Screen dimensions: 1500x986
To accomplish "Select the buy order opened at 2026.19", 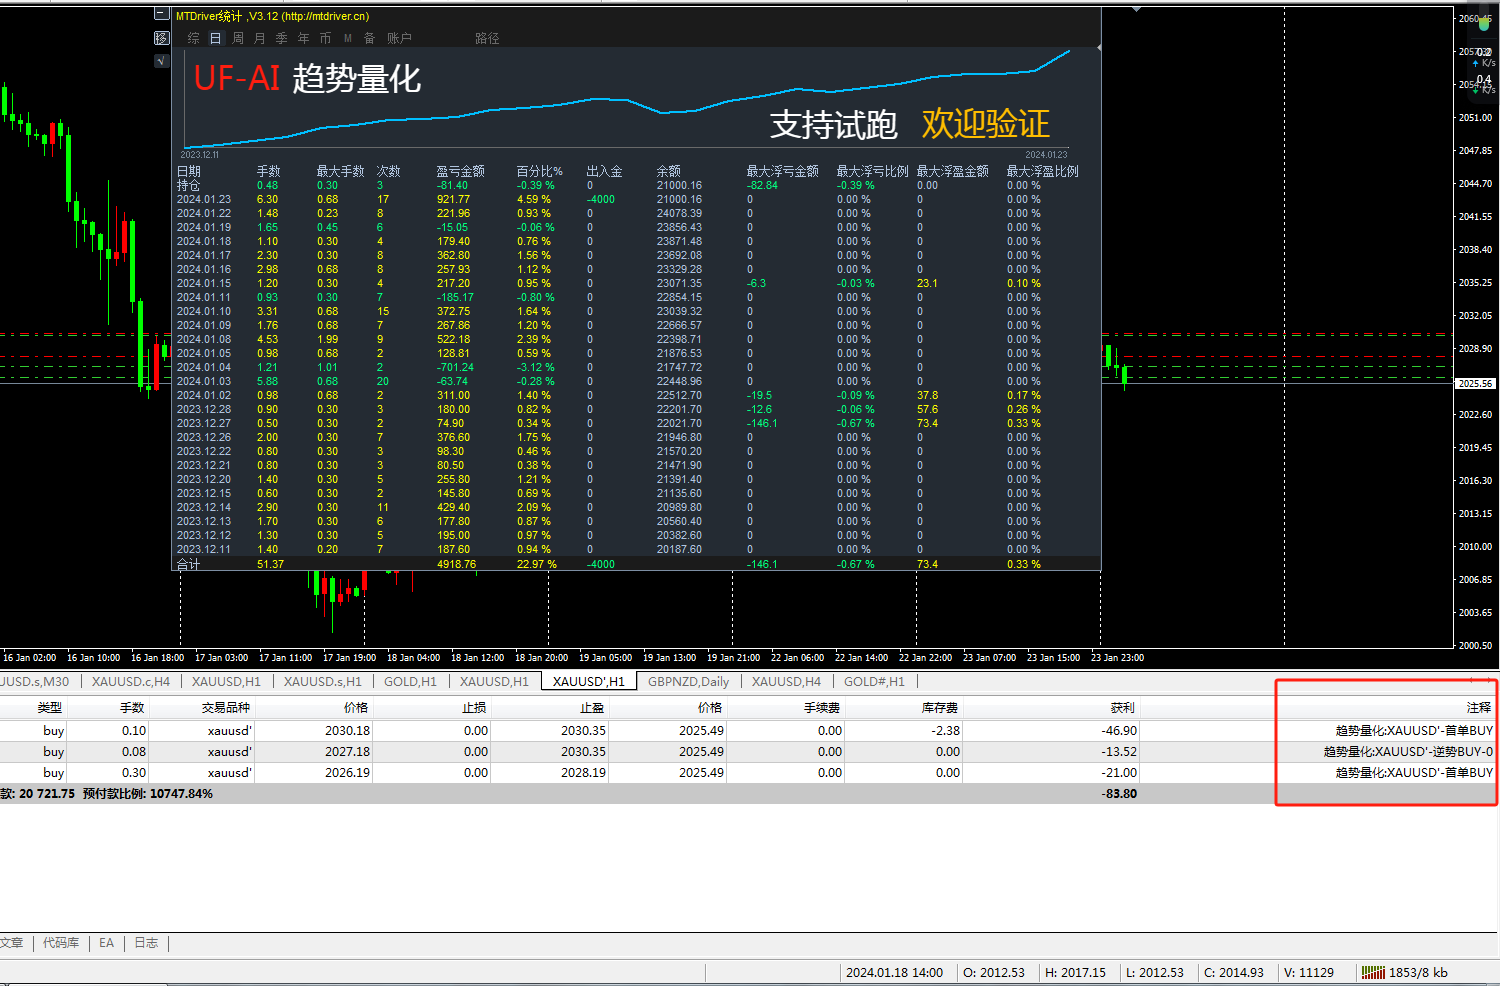I will click(748, 772).
